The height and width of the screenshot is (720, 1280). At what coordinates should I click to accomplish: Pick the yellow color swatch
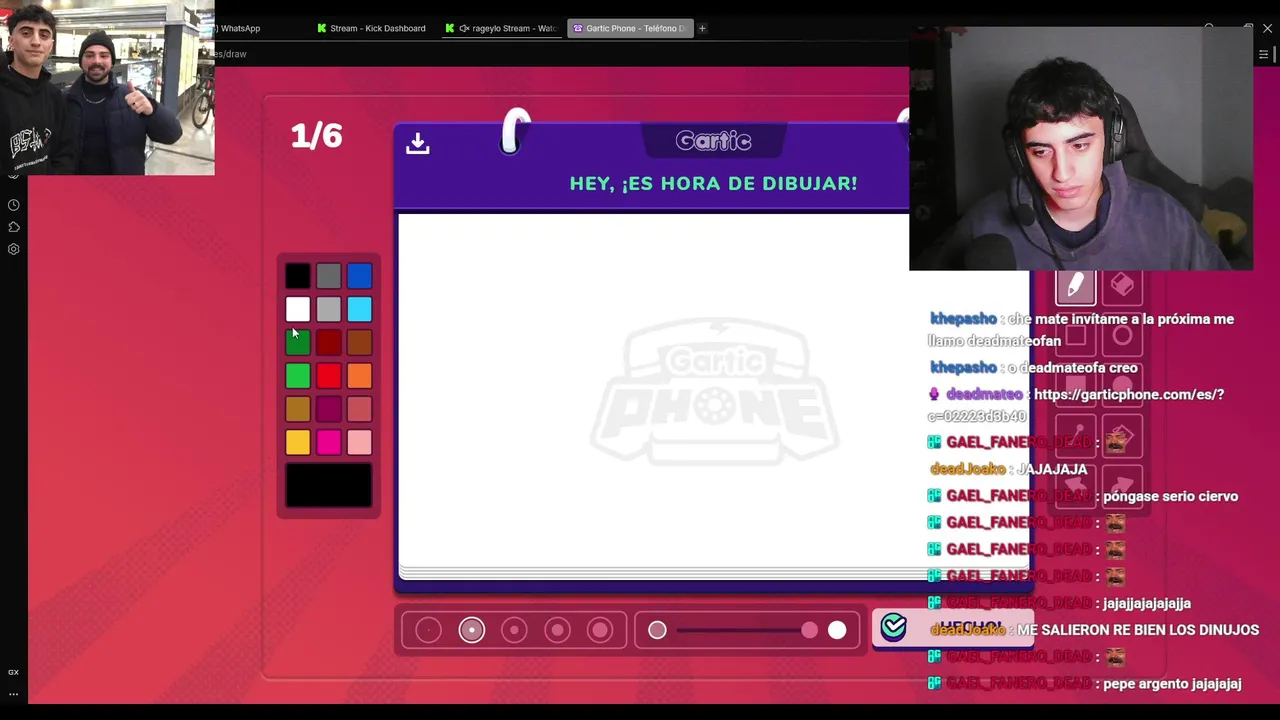pyautogui.click(x=298, y=442)
